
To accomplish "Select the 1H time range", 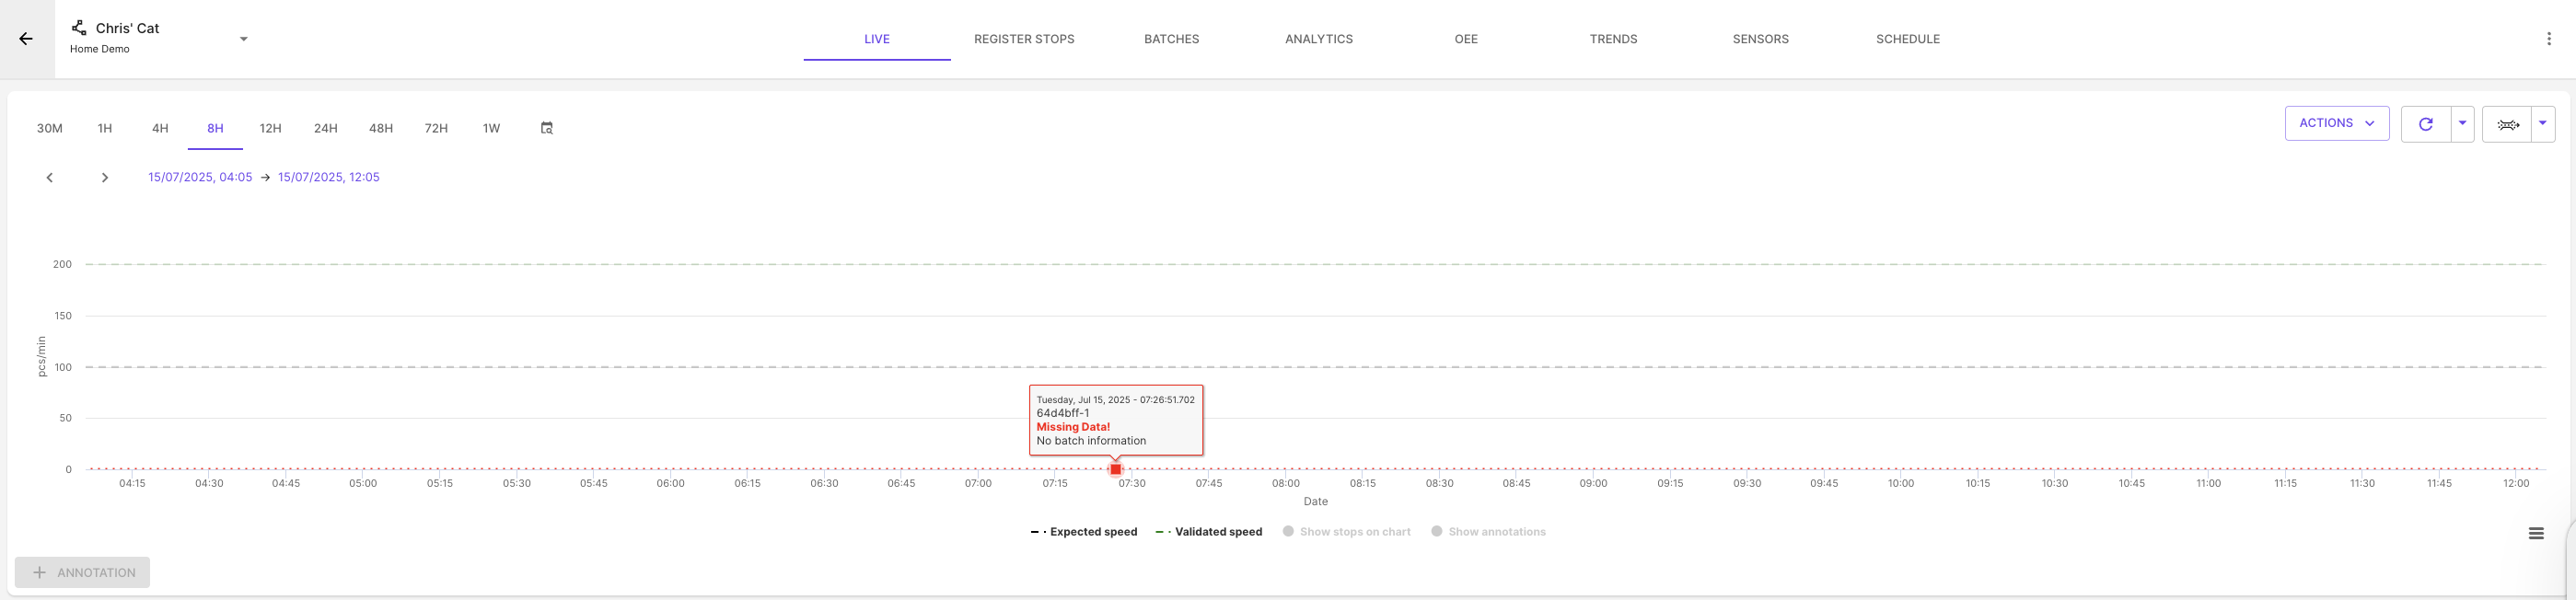I will 105,128.
